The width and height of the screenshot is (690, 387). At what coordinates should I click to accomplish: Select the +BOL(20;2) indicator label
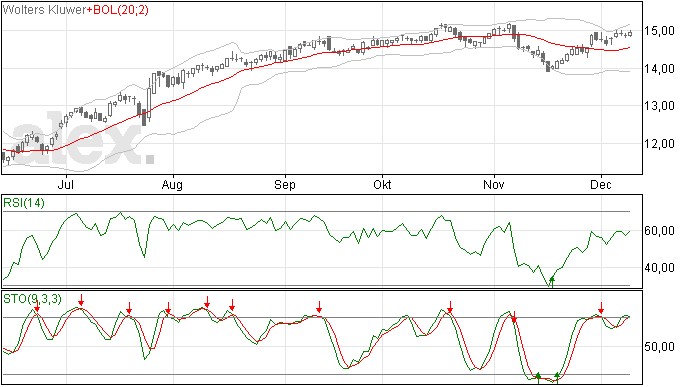(117, 10)
